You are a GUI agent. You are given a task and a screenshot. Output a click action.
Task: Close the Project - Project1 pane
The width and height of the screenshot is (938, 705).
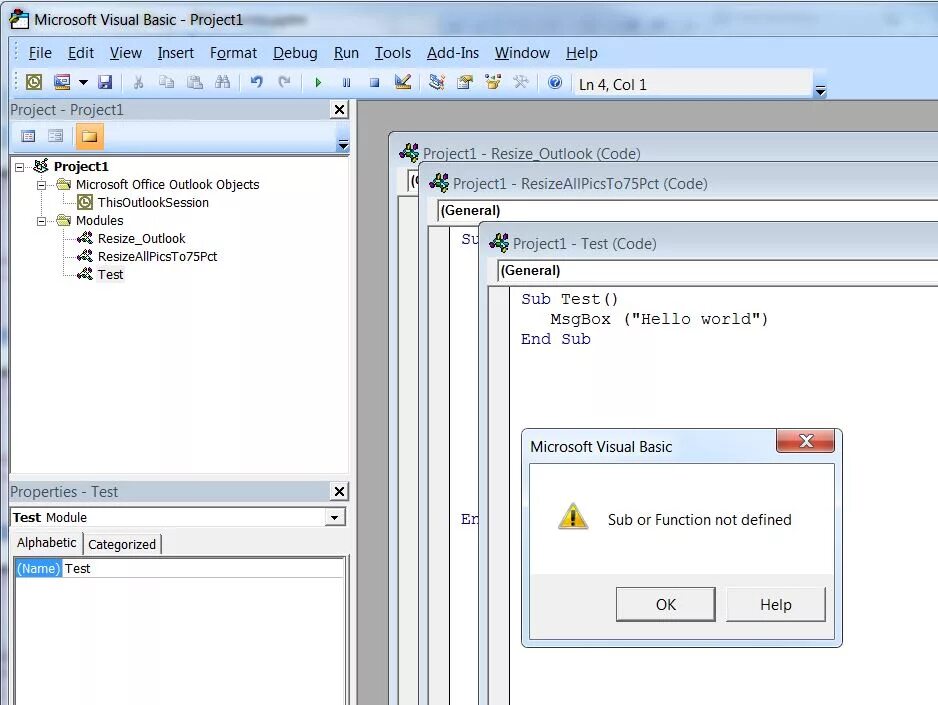[339, 109]
